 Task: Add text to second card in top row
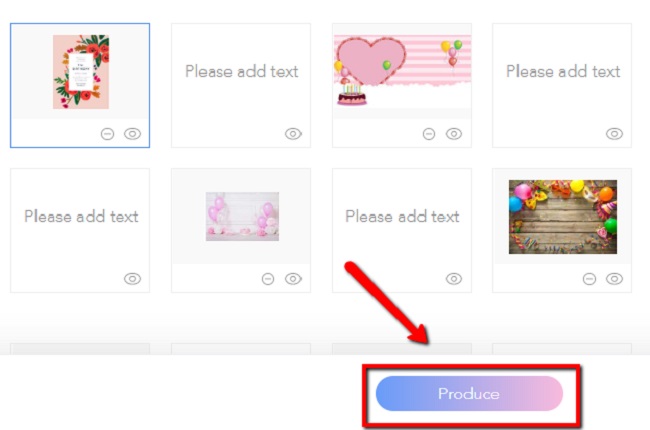point(241,72)
